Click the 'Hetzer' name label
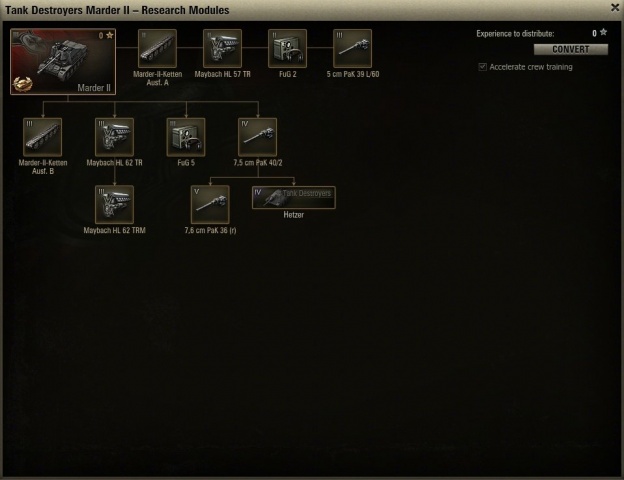The image size is (624, 480). coord(294,215)
